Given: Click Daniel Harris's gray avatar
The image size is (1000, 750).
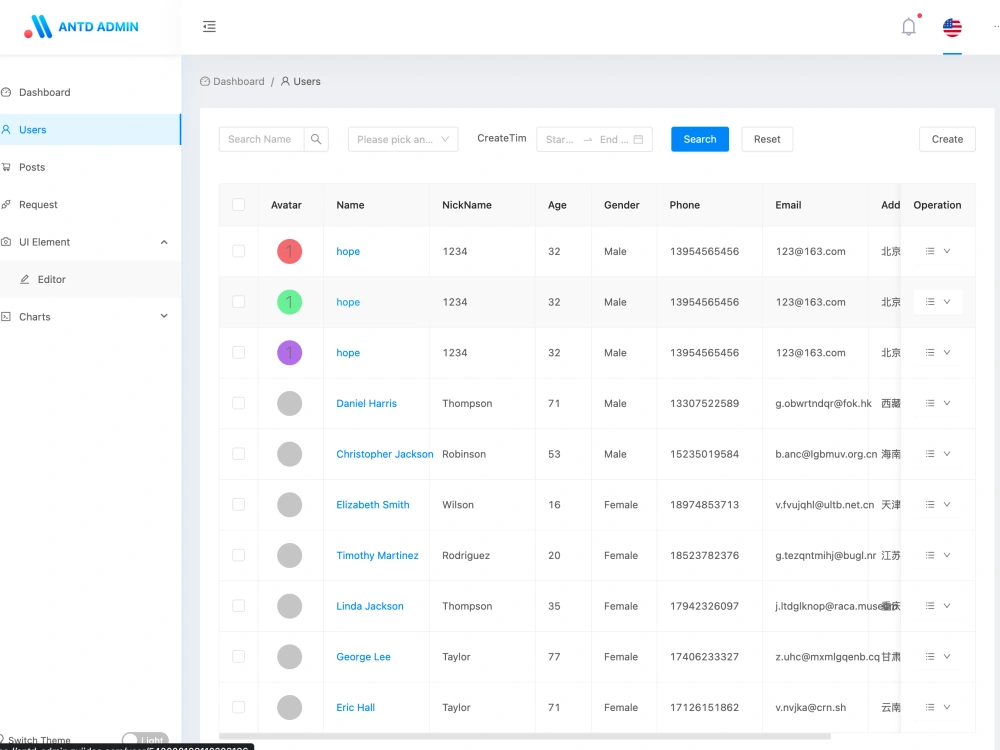Looking at the screenshot, I should (290, 403).
